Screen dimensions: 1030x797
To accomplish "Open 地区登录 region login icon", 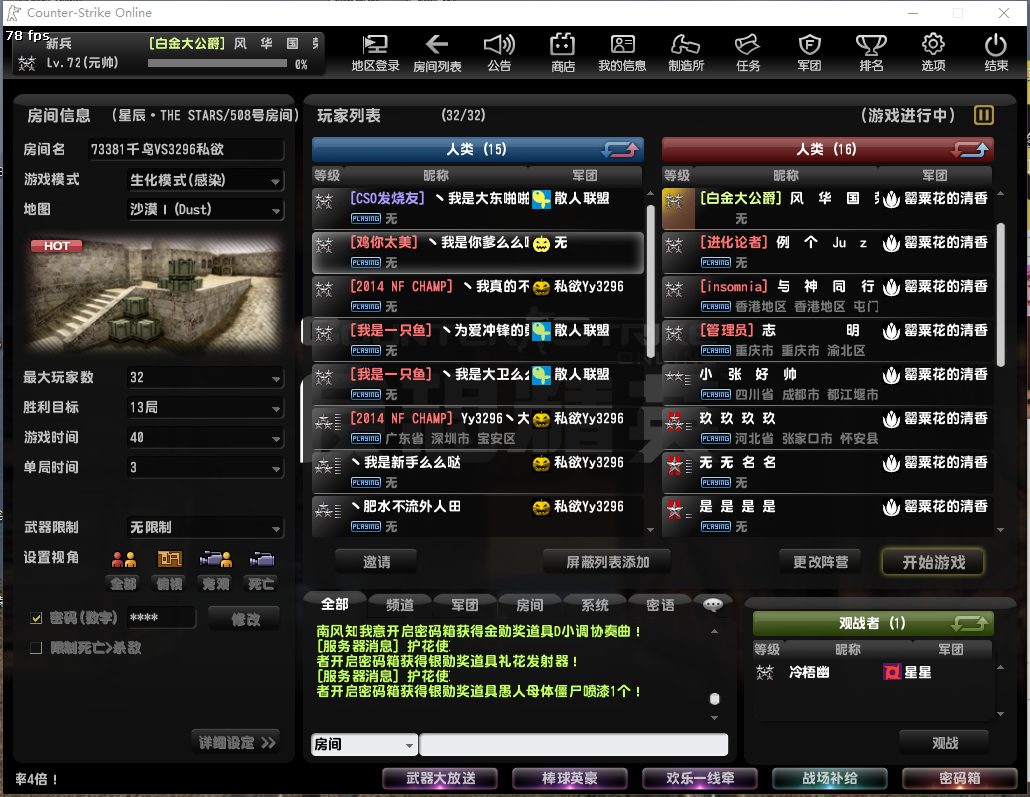I will coord(375,53).
